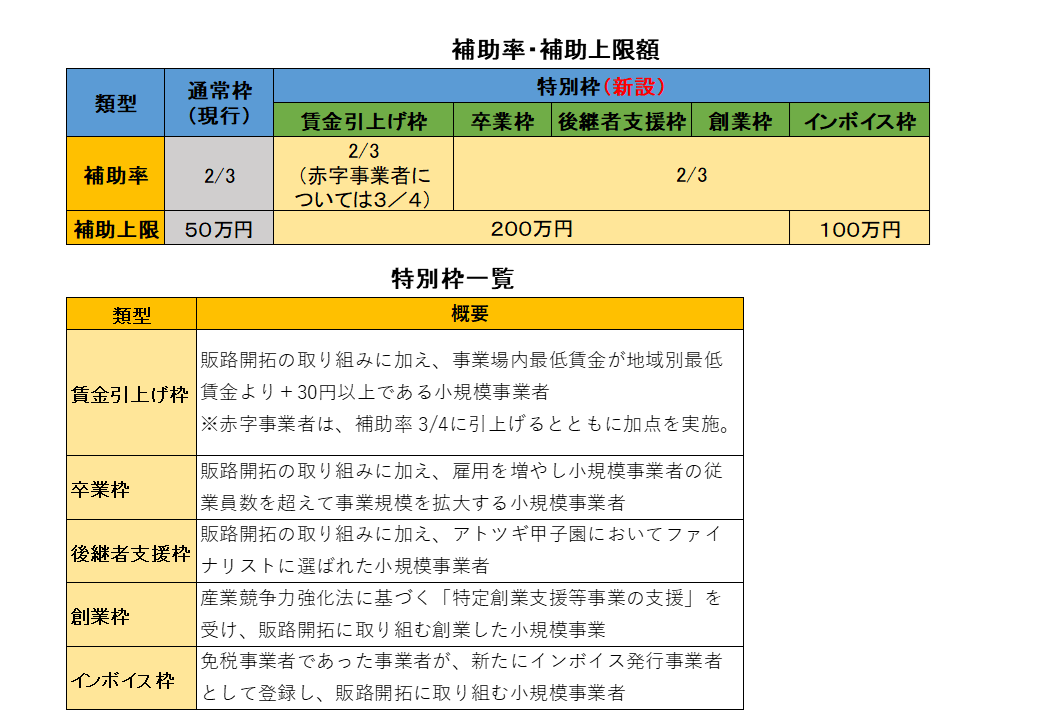Click the note ※赤字事業者は、補助率 3/4に引上げる
This screenshot has width=1040, height=720.
point(465,424)
